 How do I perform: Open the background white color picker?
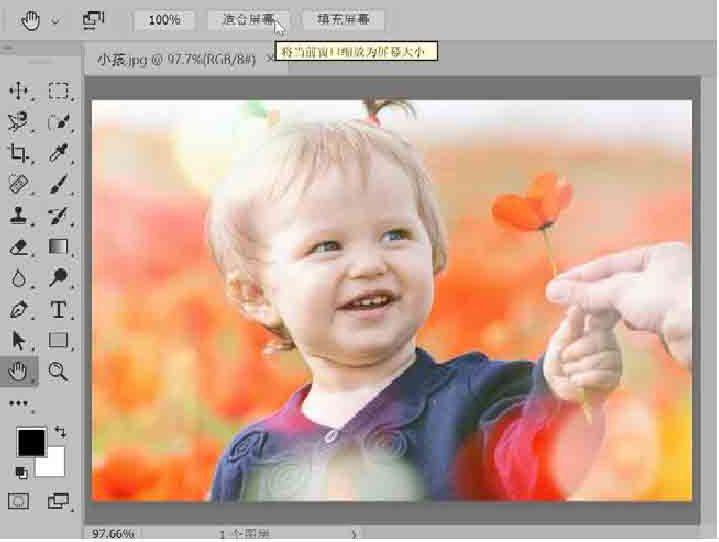tap(55, 466)
